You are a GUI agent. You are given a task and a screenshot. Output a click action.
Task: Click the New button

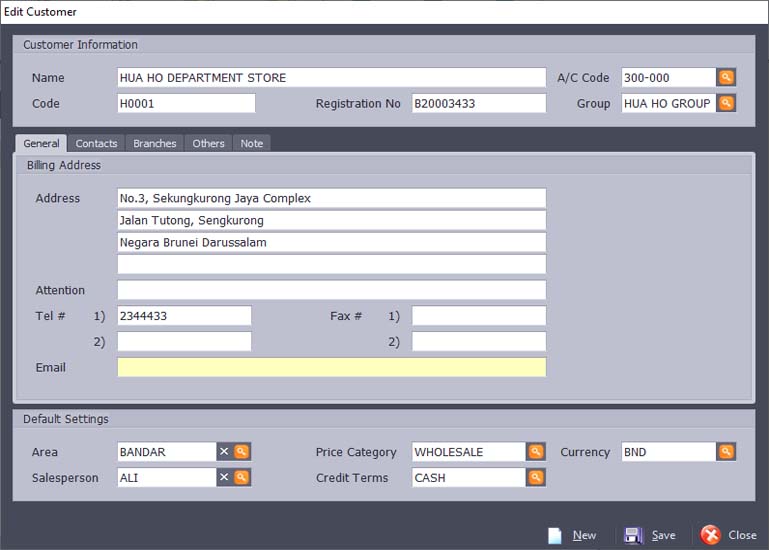click(572, 535)
